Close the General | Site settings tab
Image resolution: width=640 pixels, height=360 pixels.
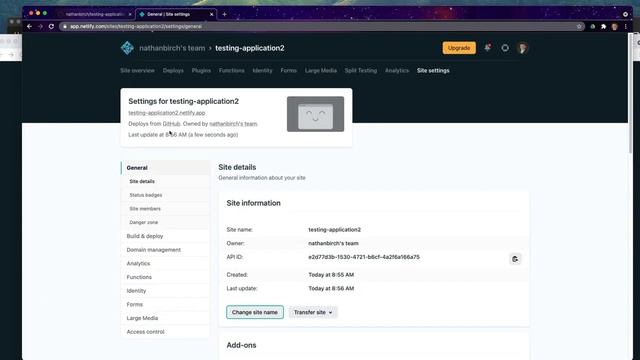click(x=211, y=14)
